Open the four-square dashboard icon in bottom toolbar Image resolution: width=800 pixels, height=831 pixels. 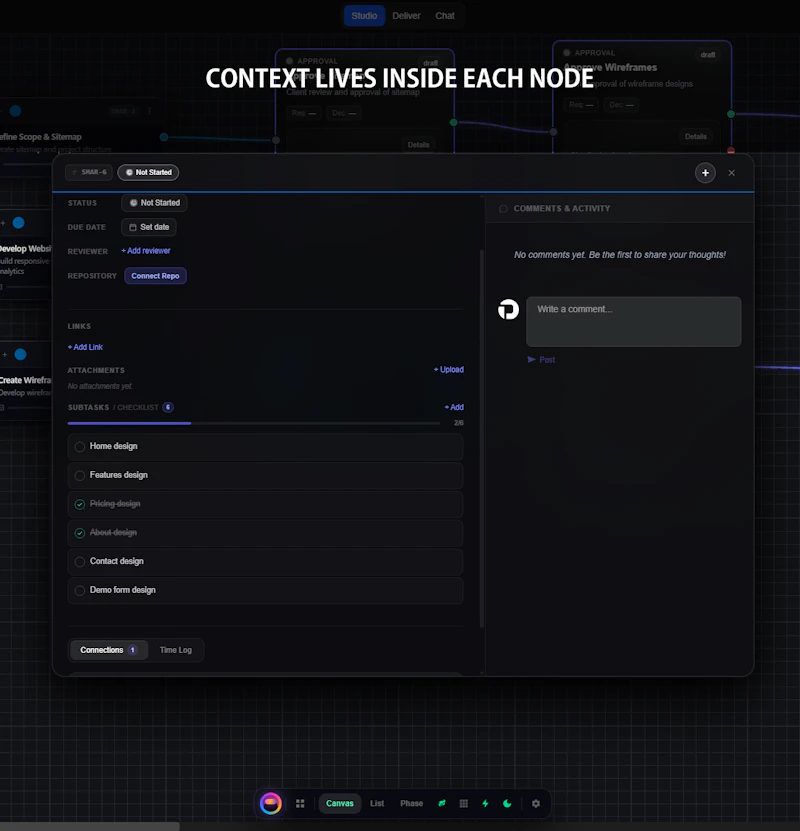pyautogui.click(x=300, y=803)
